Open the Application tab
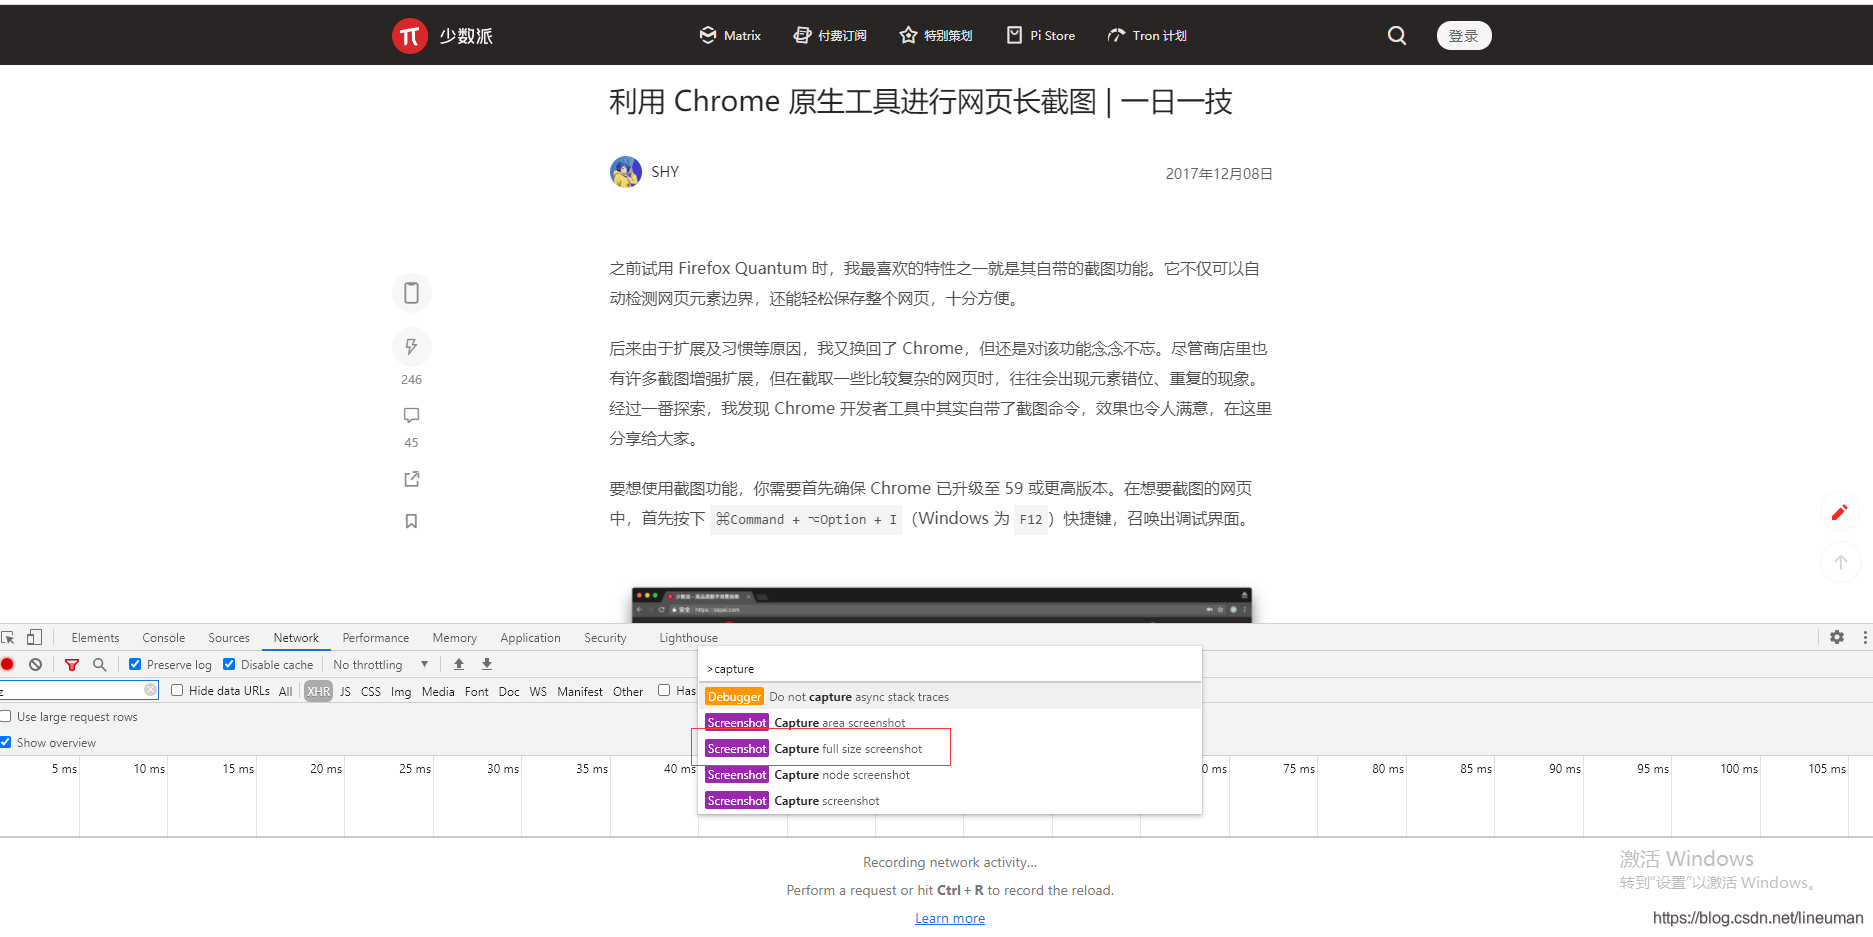 (x=530, y=638)
